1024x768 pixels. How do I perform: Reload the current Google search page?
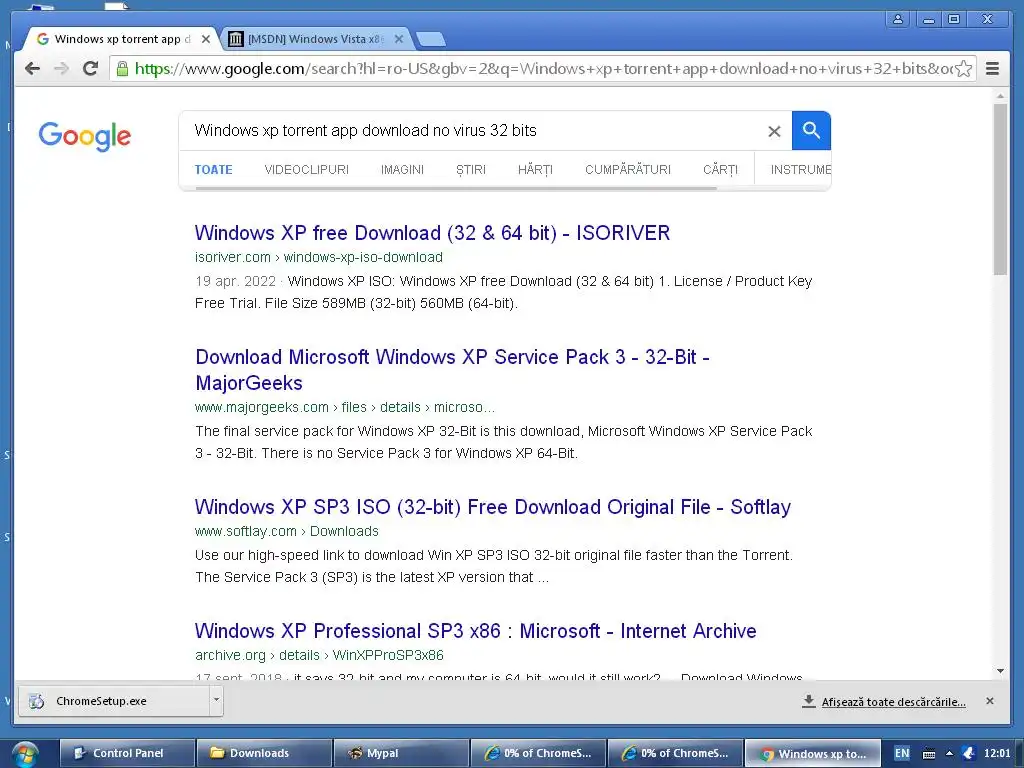91,69
